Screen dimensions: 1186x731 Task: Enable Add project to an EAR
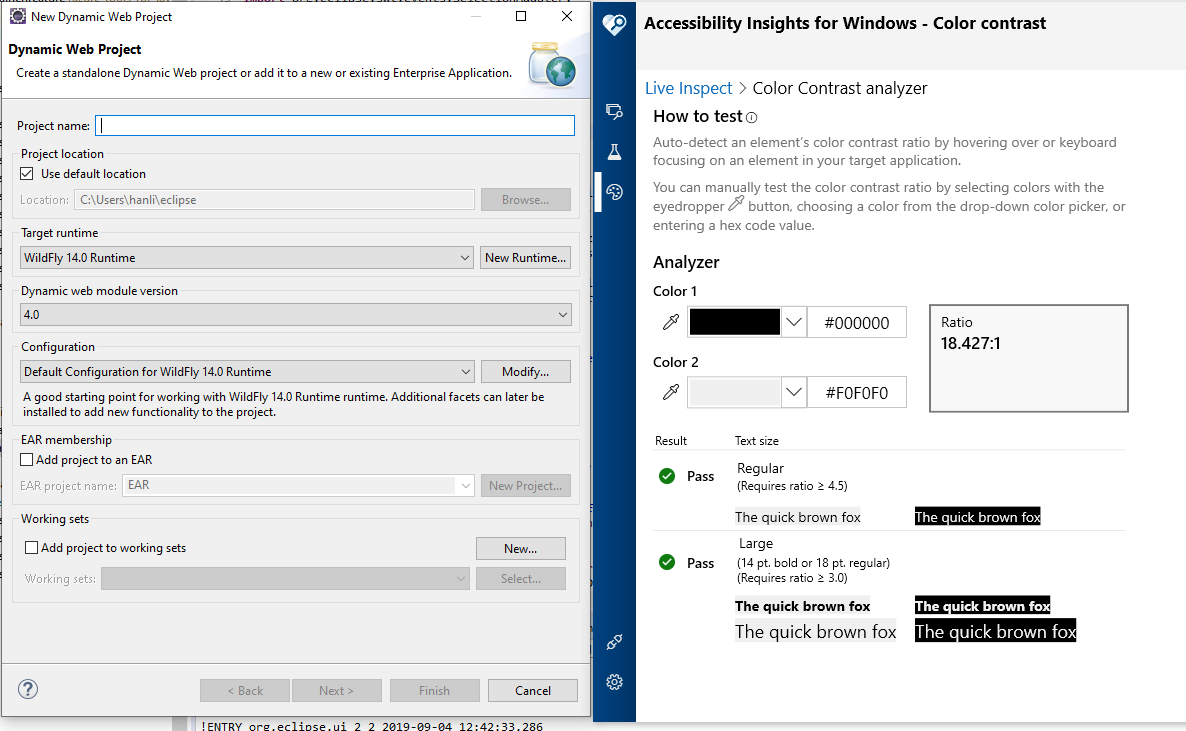point(24,458)
